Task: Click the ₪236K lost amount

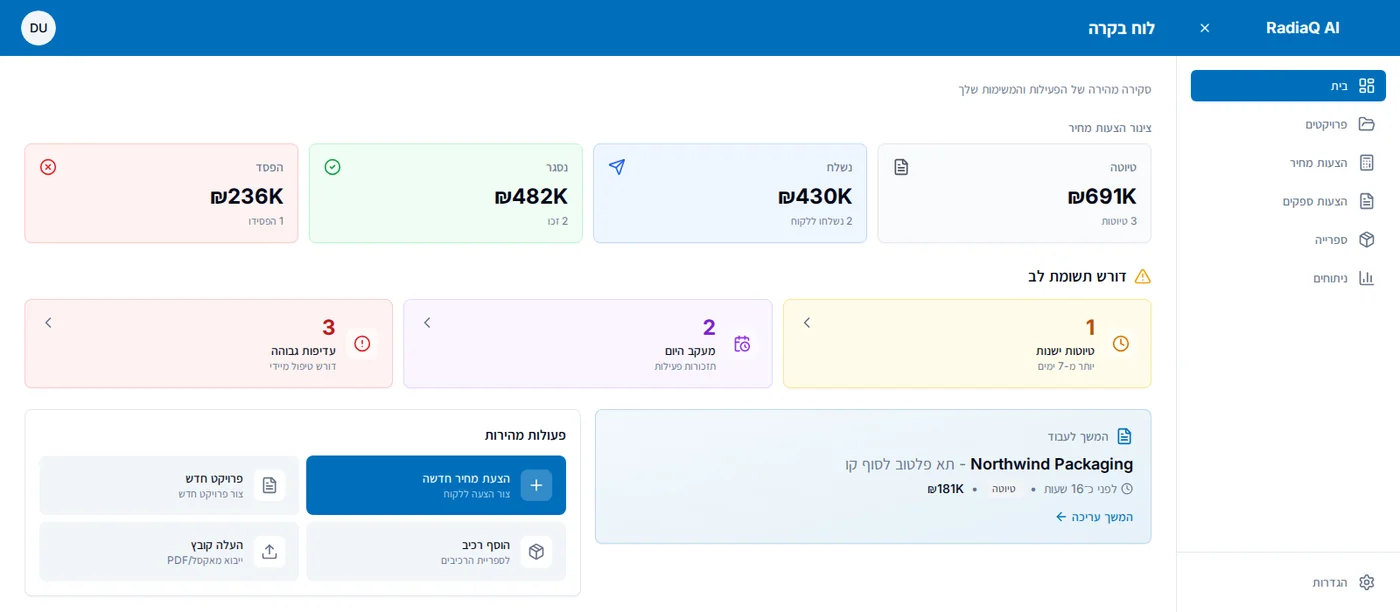Action: pos(247,196)
